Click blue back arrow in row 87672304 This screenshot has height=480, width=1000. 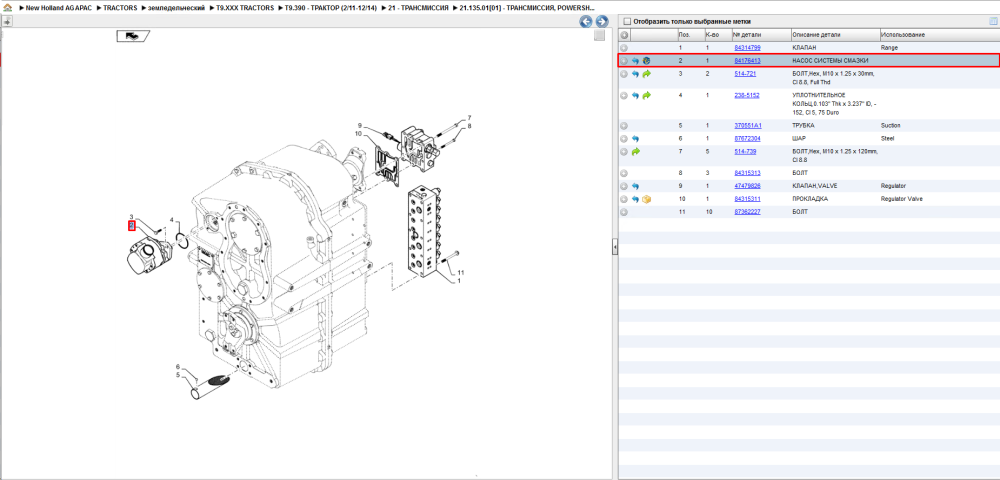pyautogui.click(x=635, y=138)
